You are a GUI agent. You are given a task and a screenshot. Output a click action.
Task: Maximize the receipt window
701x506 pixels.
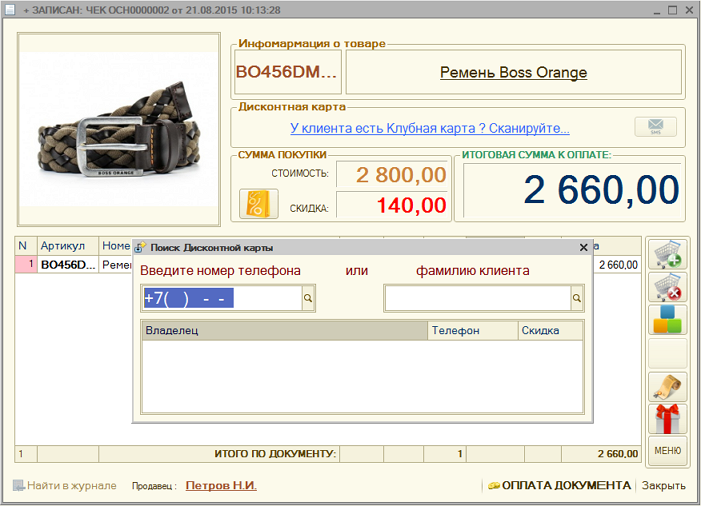(x=672, y=10)
